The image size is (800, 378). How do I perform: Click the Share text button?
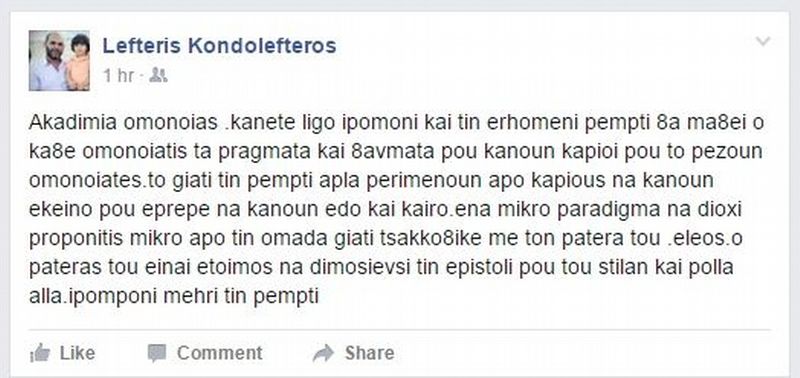point(369,352)
